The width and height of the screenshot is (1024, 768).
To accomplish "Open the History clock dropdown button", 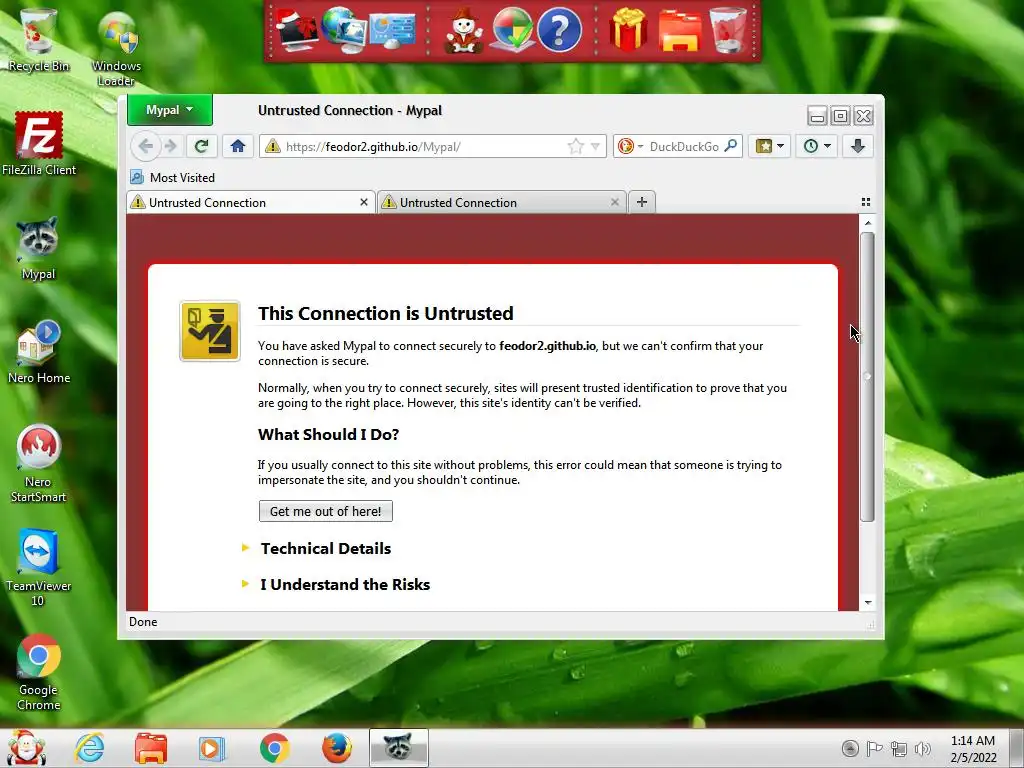I will 816,146.
